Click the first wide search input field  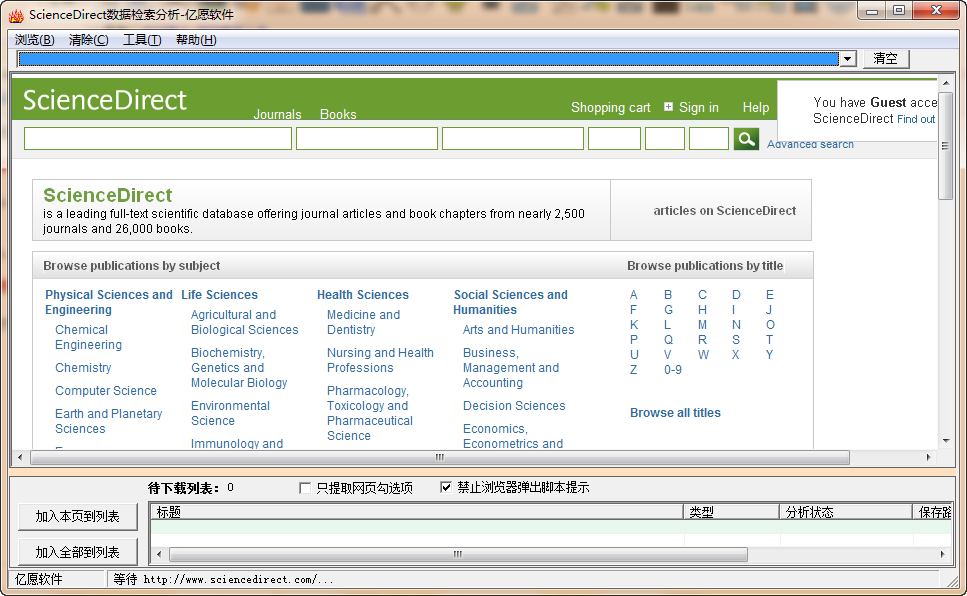point(158,139)
